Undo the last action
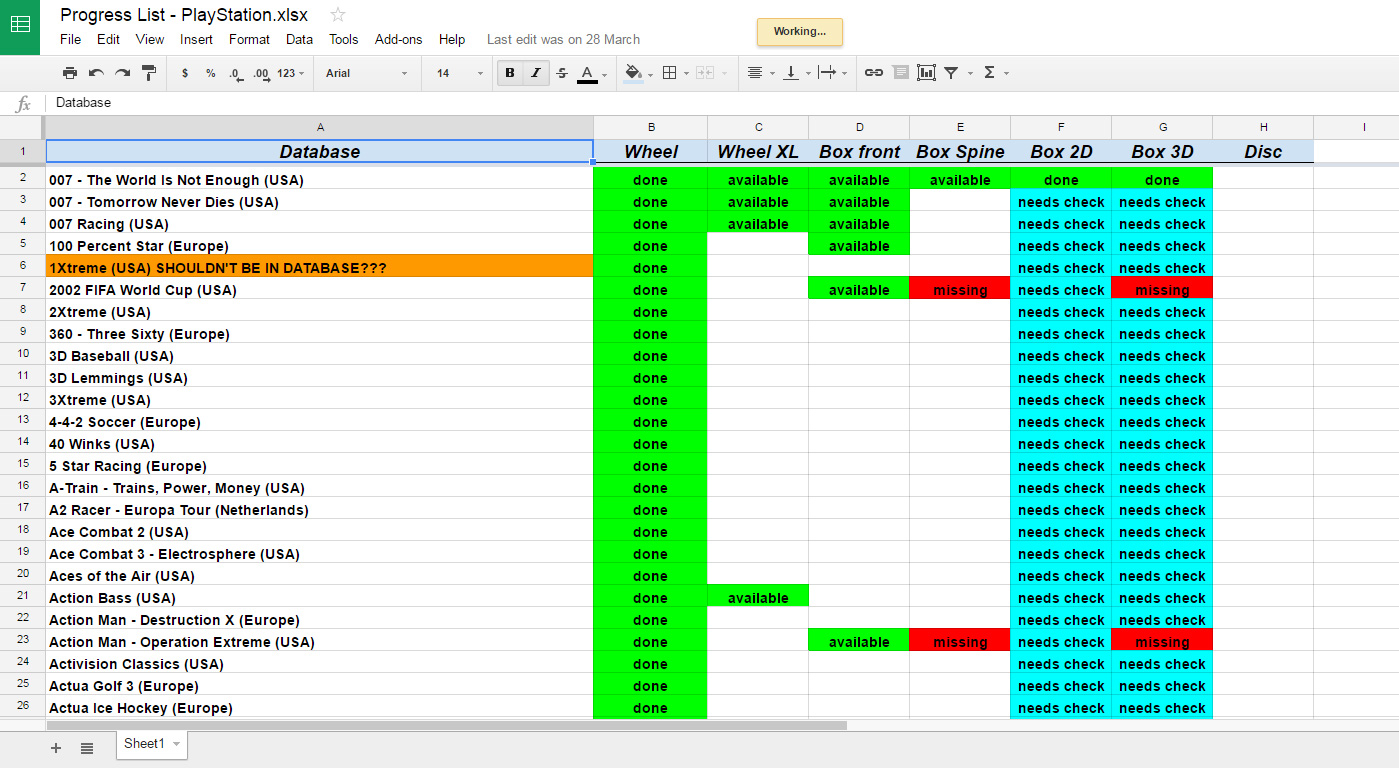The image size is (1399, 768). pos(96,73)
